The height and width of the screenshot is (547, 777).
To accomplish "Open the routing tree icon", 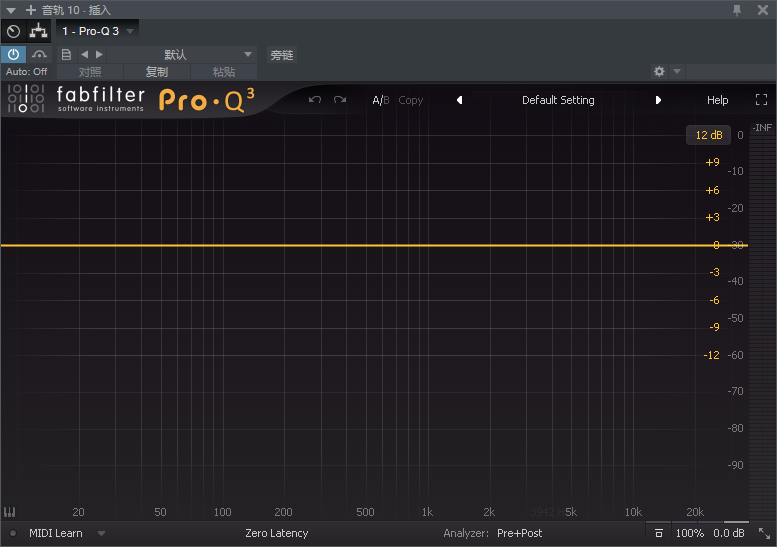I will 38,31.
